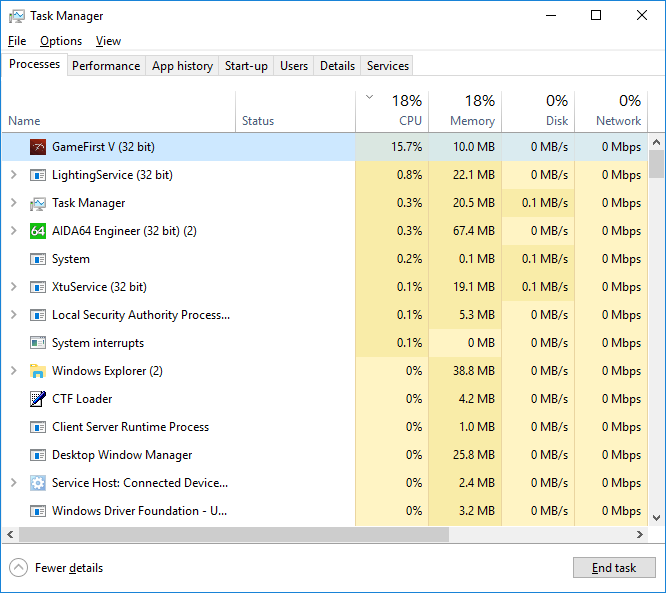
Task: Select the CTF Loader process name
Action: pos(82,399)
